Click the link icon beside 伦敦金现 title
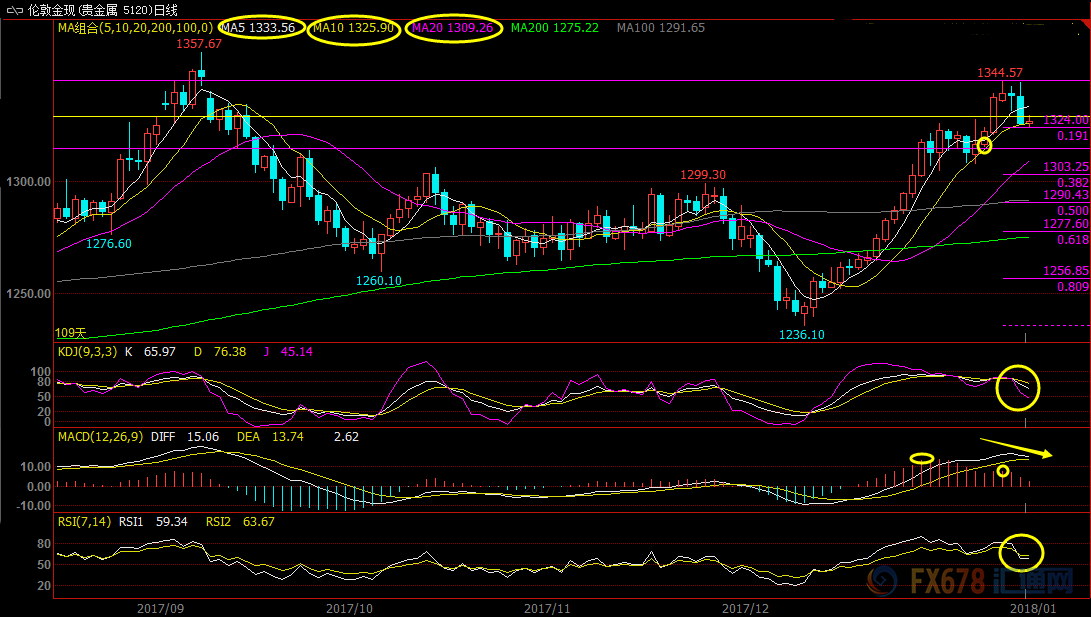1091x617 pixels. click(14, 10)
